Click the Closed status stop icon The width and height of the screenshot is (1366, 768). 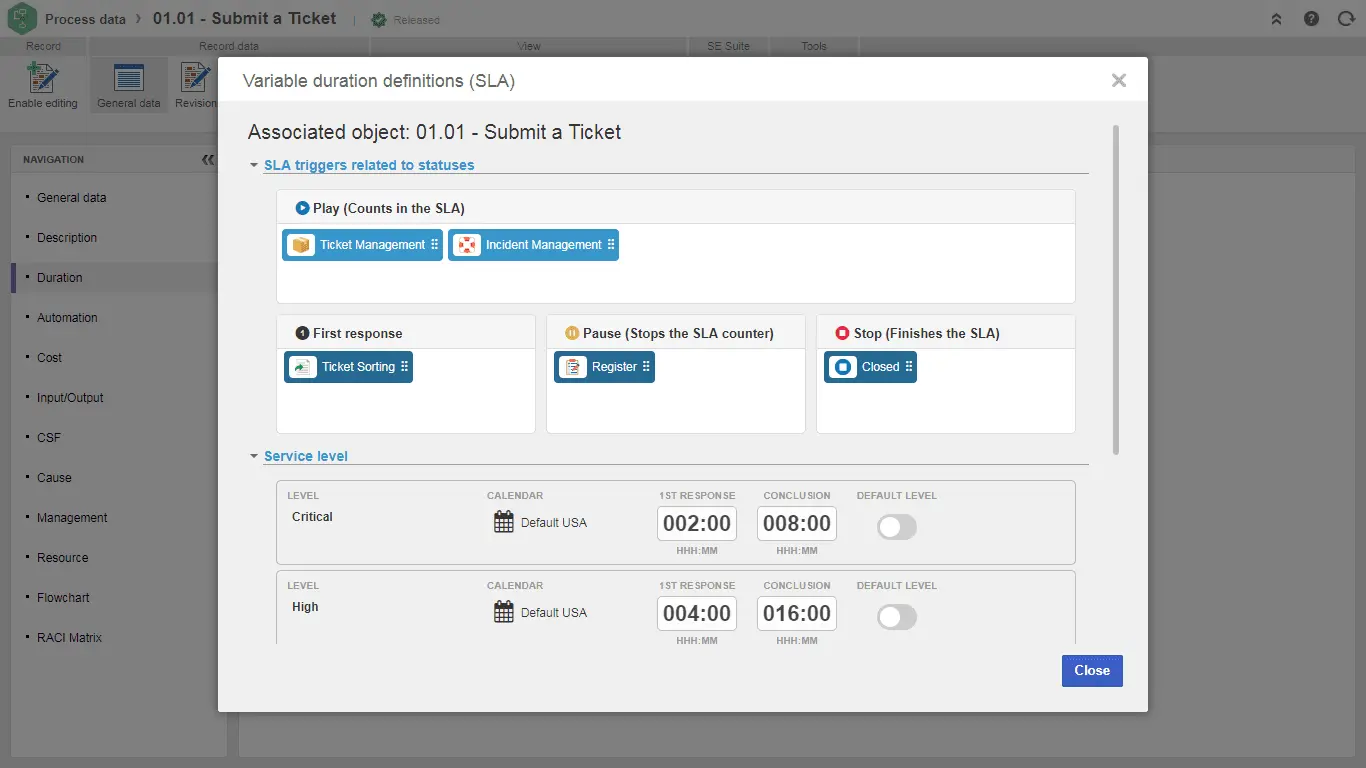pyautogui.click(x=843, y=367)
